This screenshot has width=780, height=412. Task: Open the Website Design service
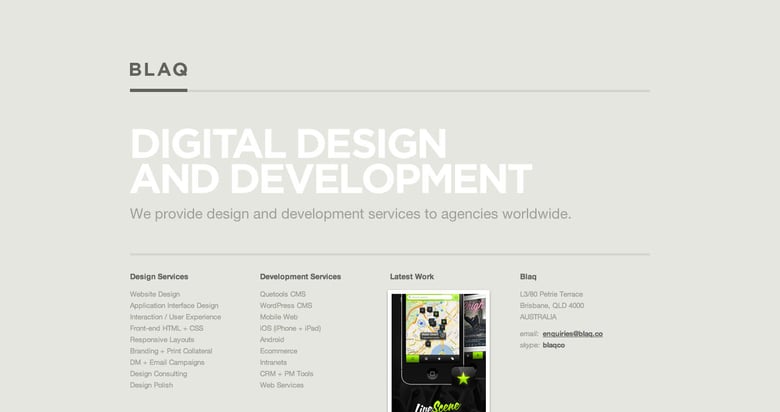click(155, 294)
